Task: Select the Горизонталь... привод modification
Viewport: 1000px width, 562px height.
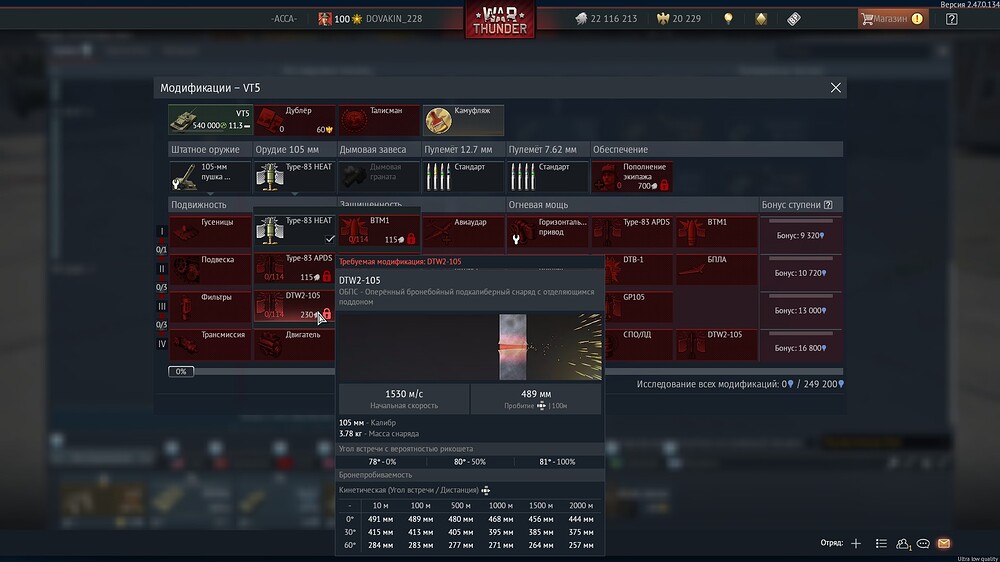Action: 547,232
